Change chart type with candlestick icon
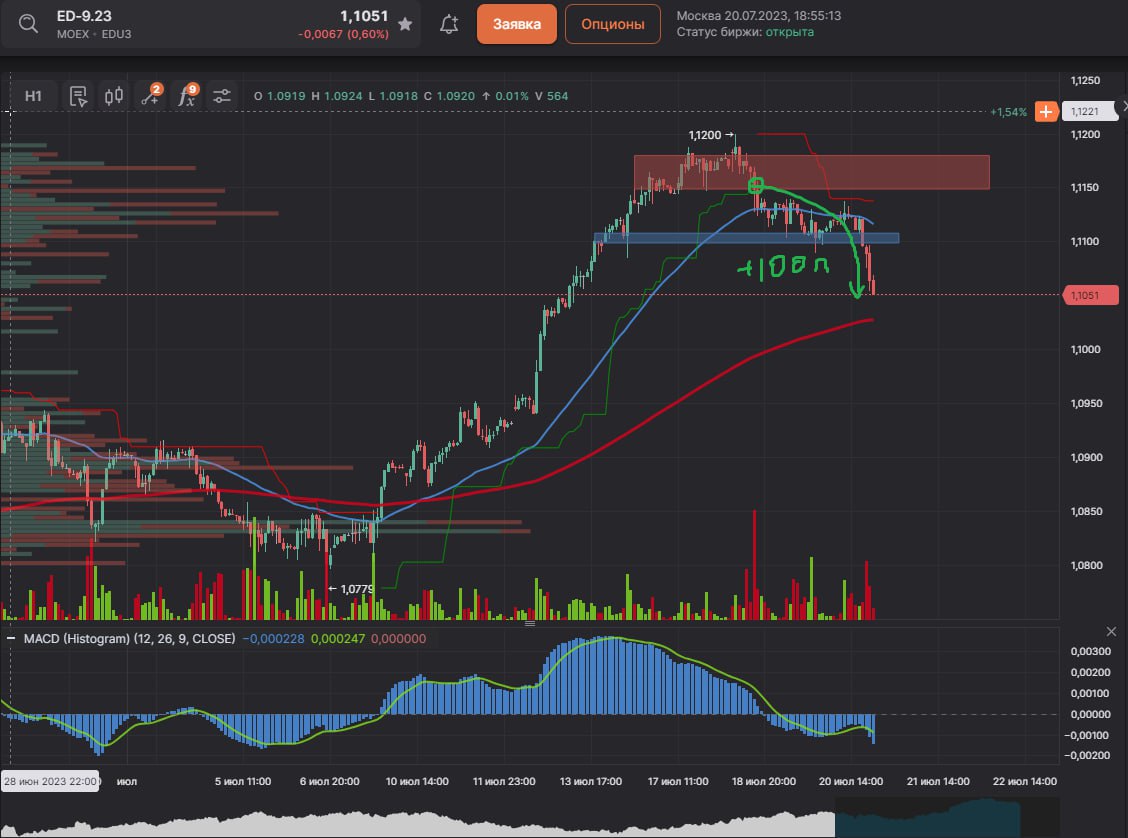 (113, 96)
